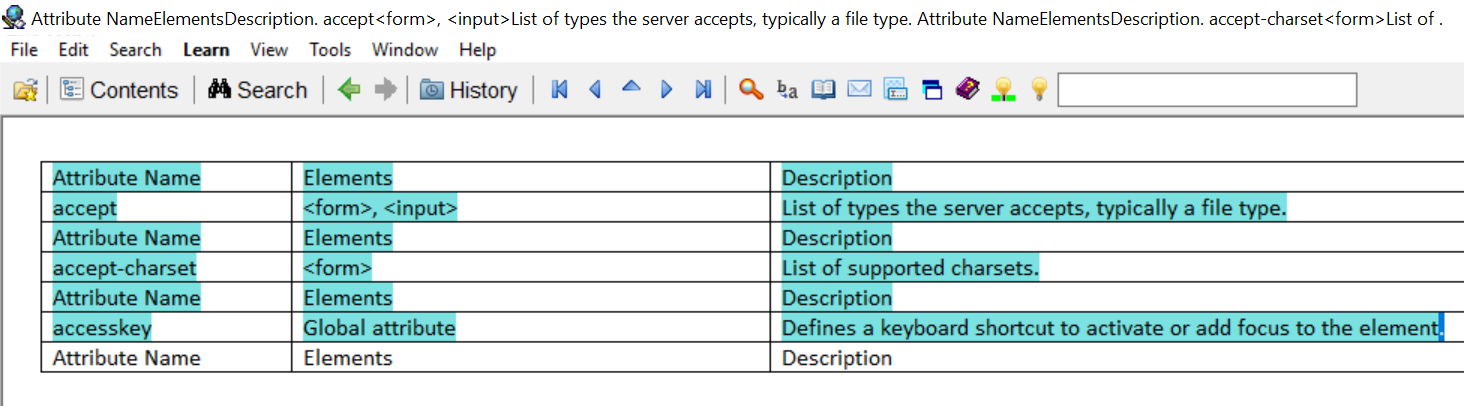Go up to parent topic
This screenshot has width=1464, height=406.
(631, 88)
